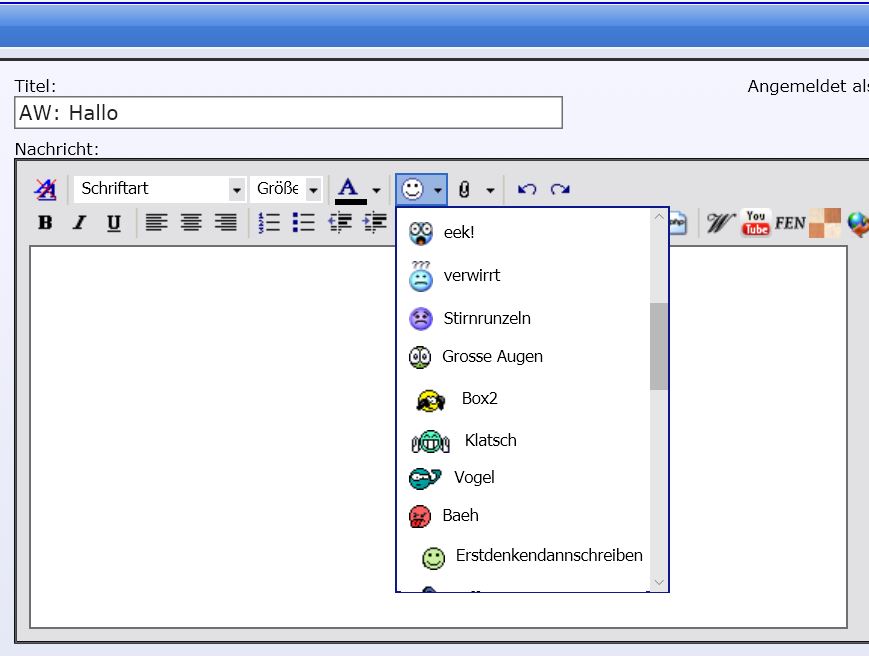Insert the 'Erstdenkendannschreiben' smiley
This screenshot has width=869, height=656.
coord(548,556)
